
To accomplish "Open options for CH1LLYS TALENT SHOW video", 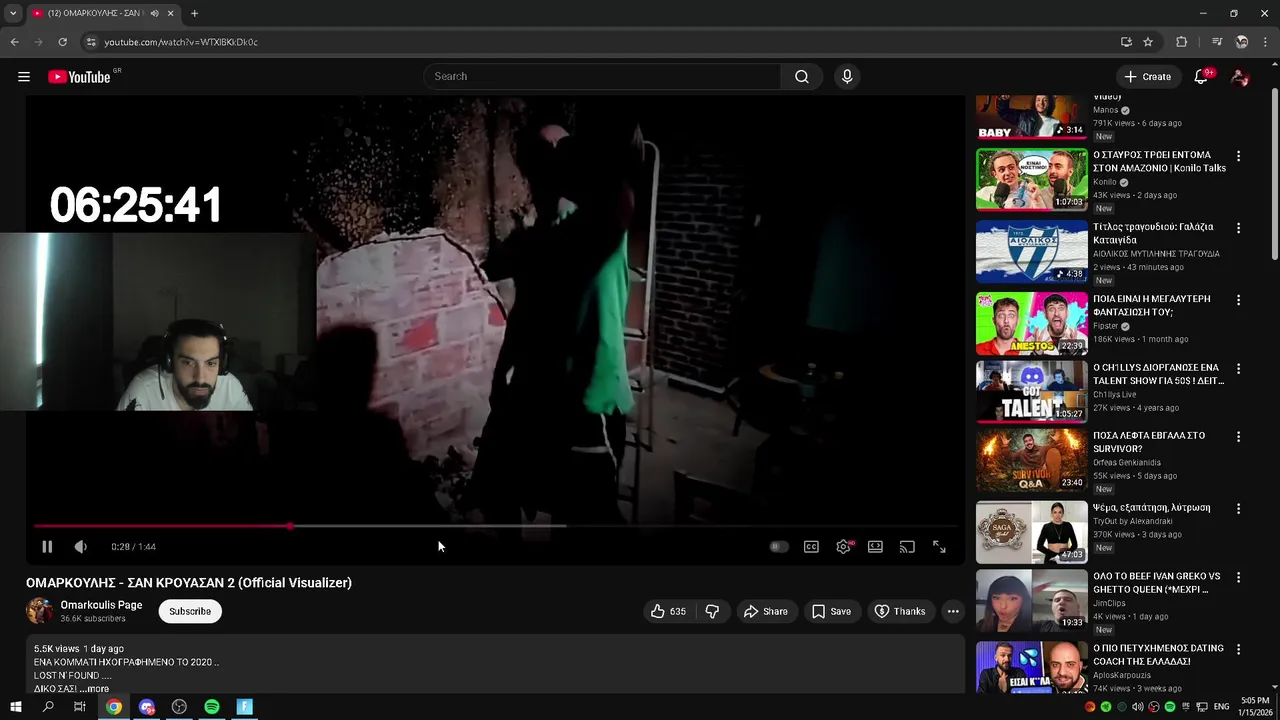I will [x=1238, y=369].
